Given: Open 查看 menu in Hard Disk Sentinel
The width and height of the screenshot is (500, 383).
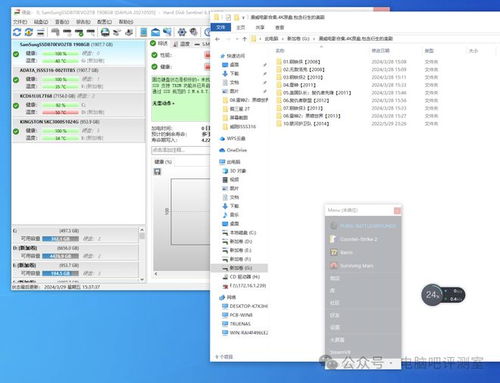Looking at the screenshot, I should (62, 22).
